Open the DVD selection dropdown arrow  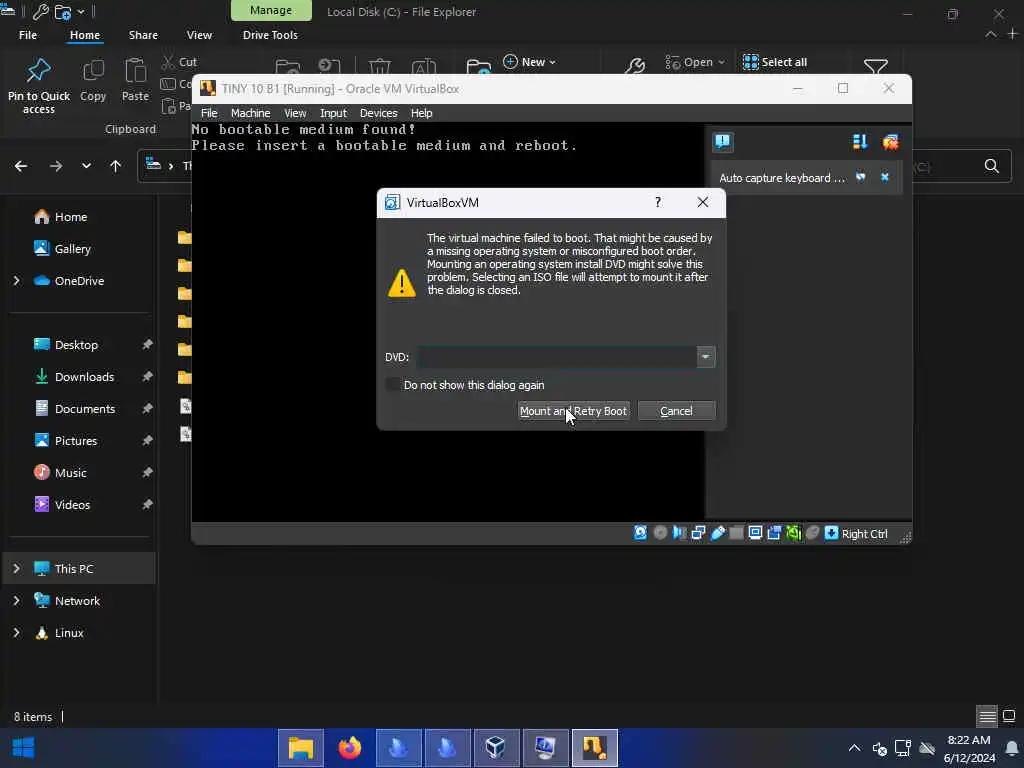point(705,357)
